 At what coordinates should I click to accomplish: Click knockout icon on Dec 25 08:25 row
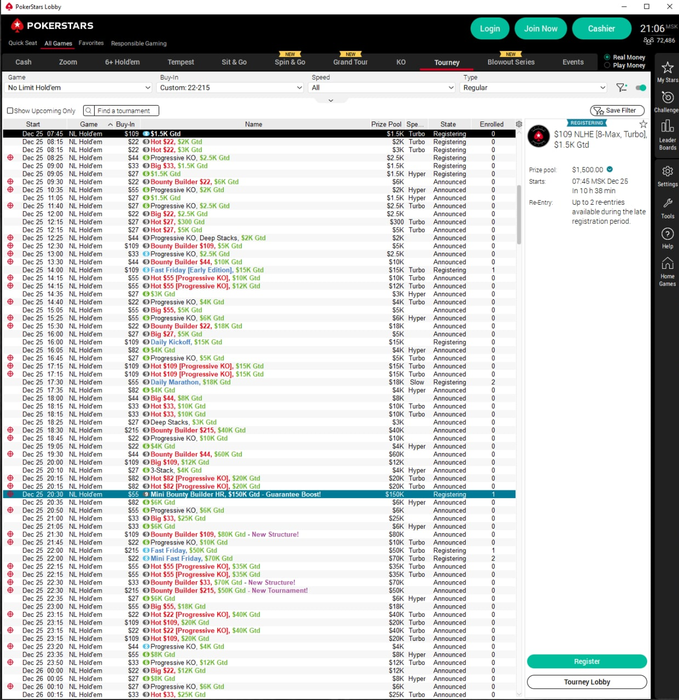point(10,158)
